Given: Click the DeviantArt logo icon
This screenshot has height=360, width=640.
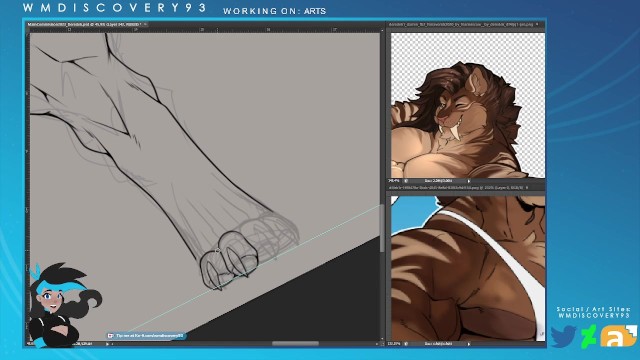Looking at the screenshot, I should click(x=588, y=336).
